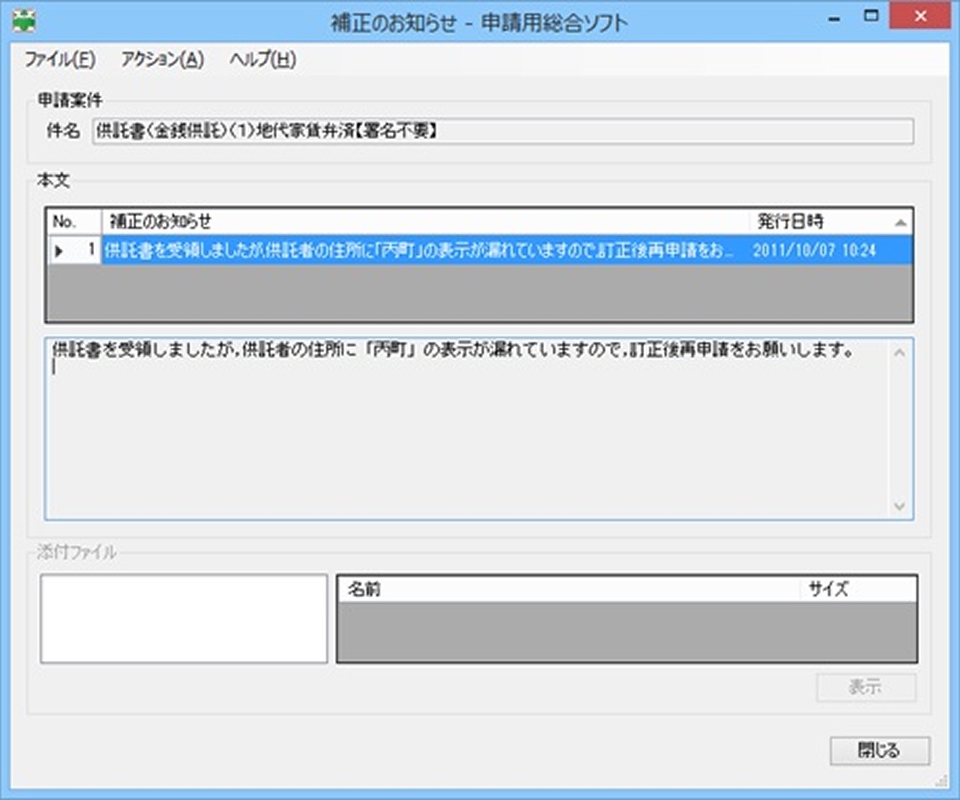This screenshot has height=800, width=960.
Task: Click the empty attachment file list box
Action: [183, 618]
